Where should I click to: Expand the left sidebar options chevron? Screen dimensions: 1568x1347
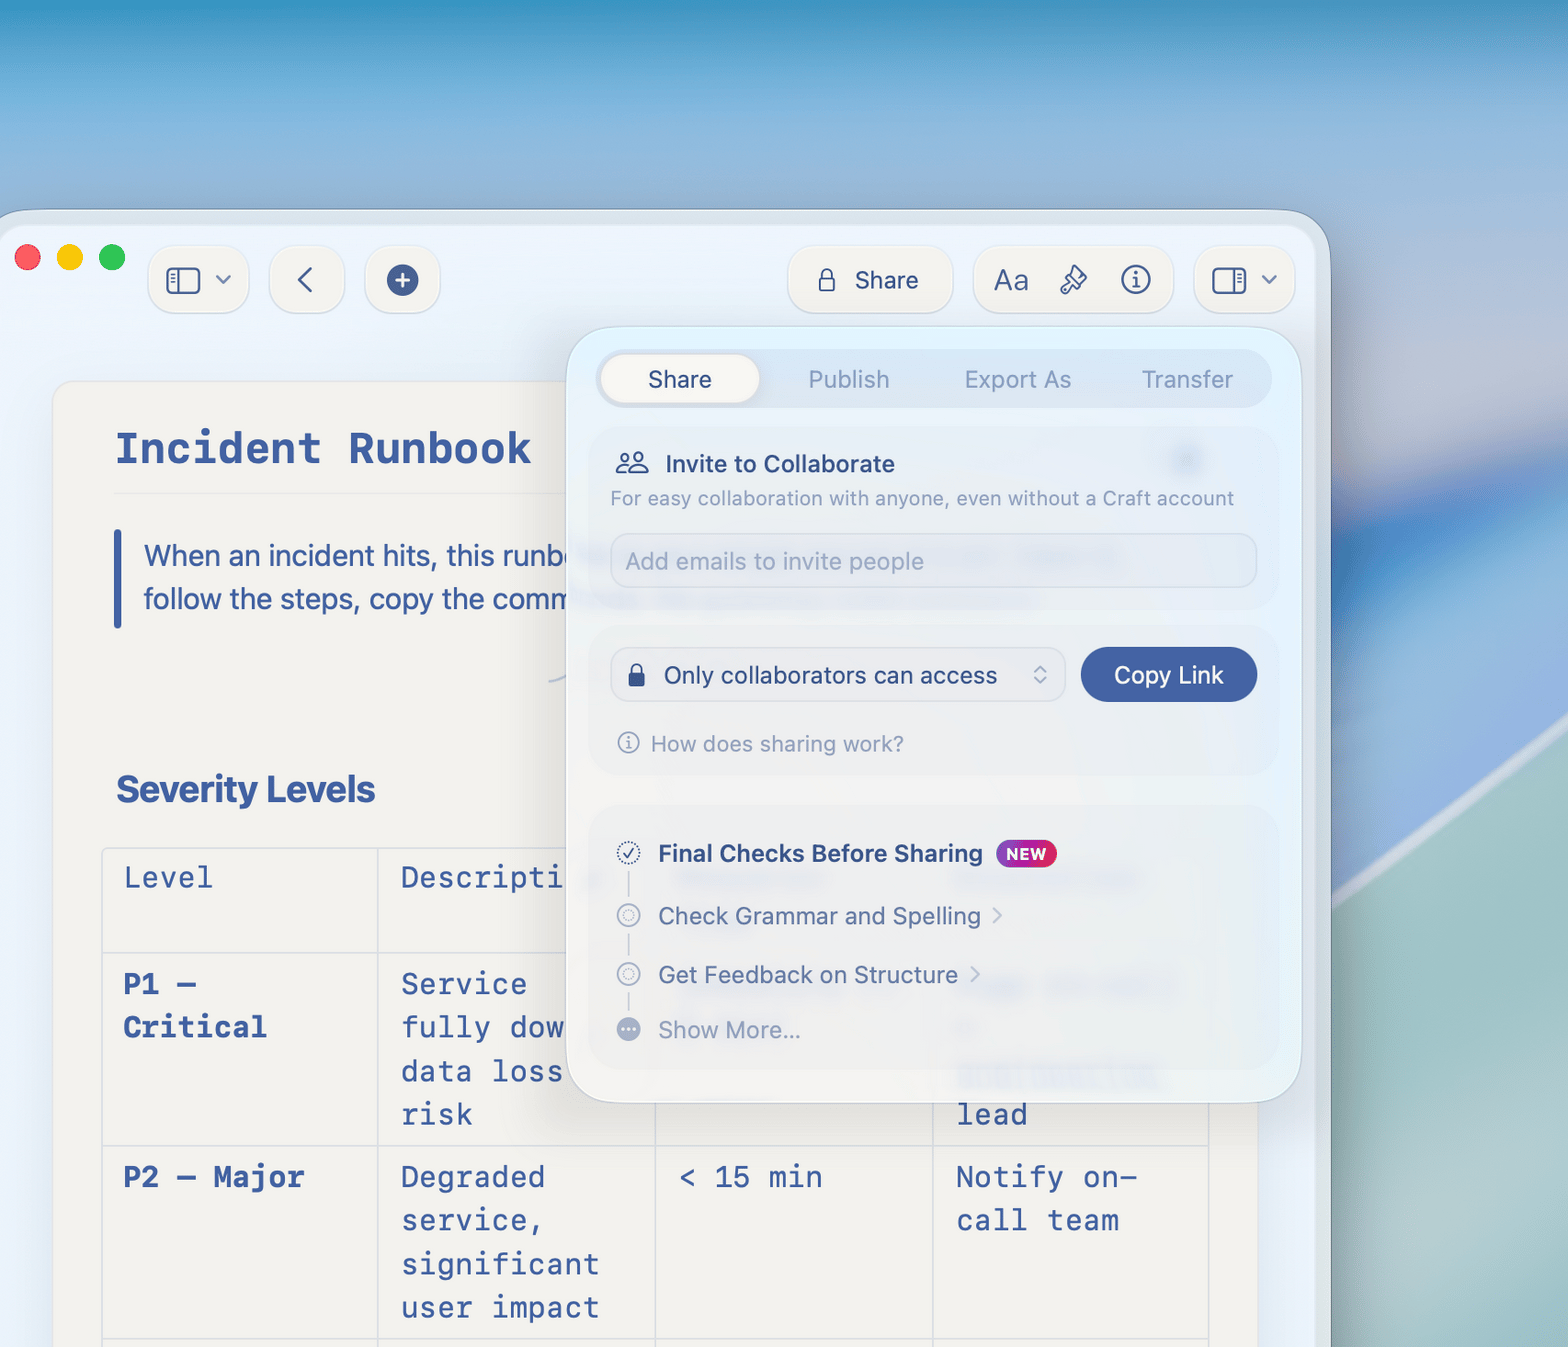(224, 280)
